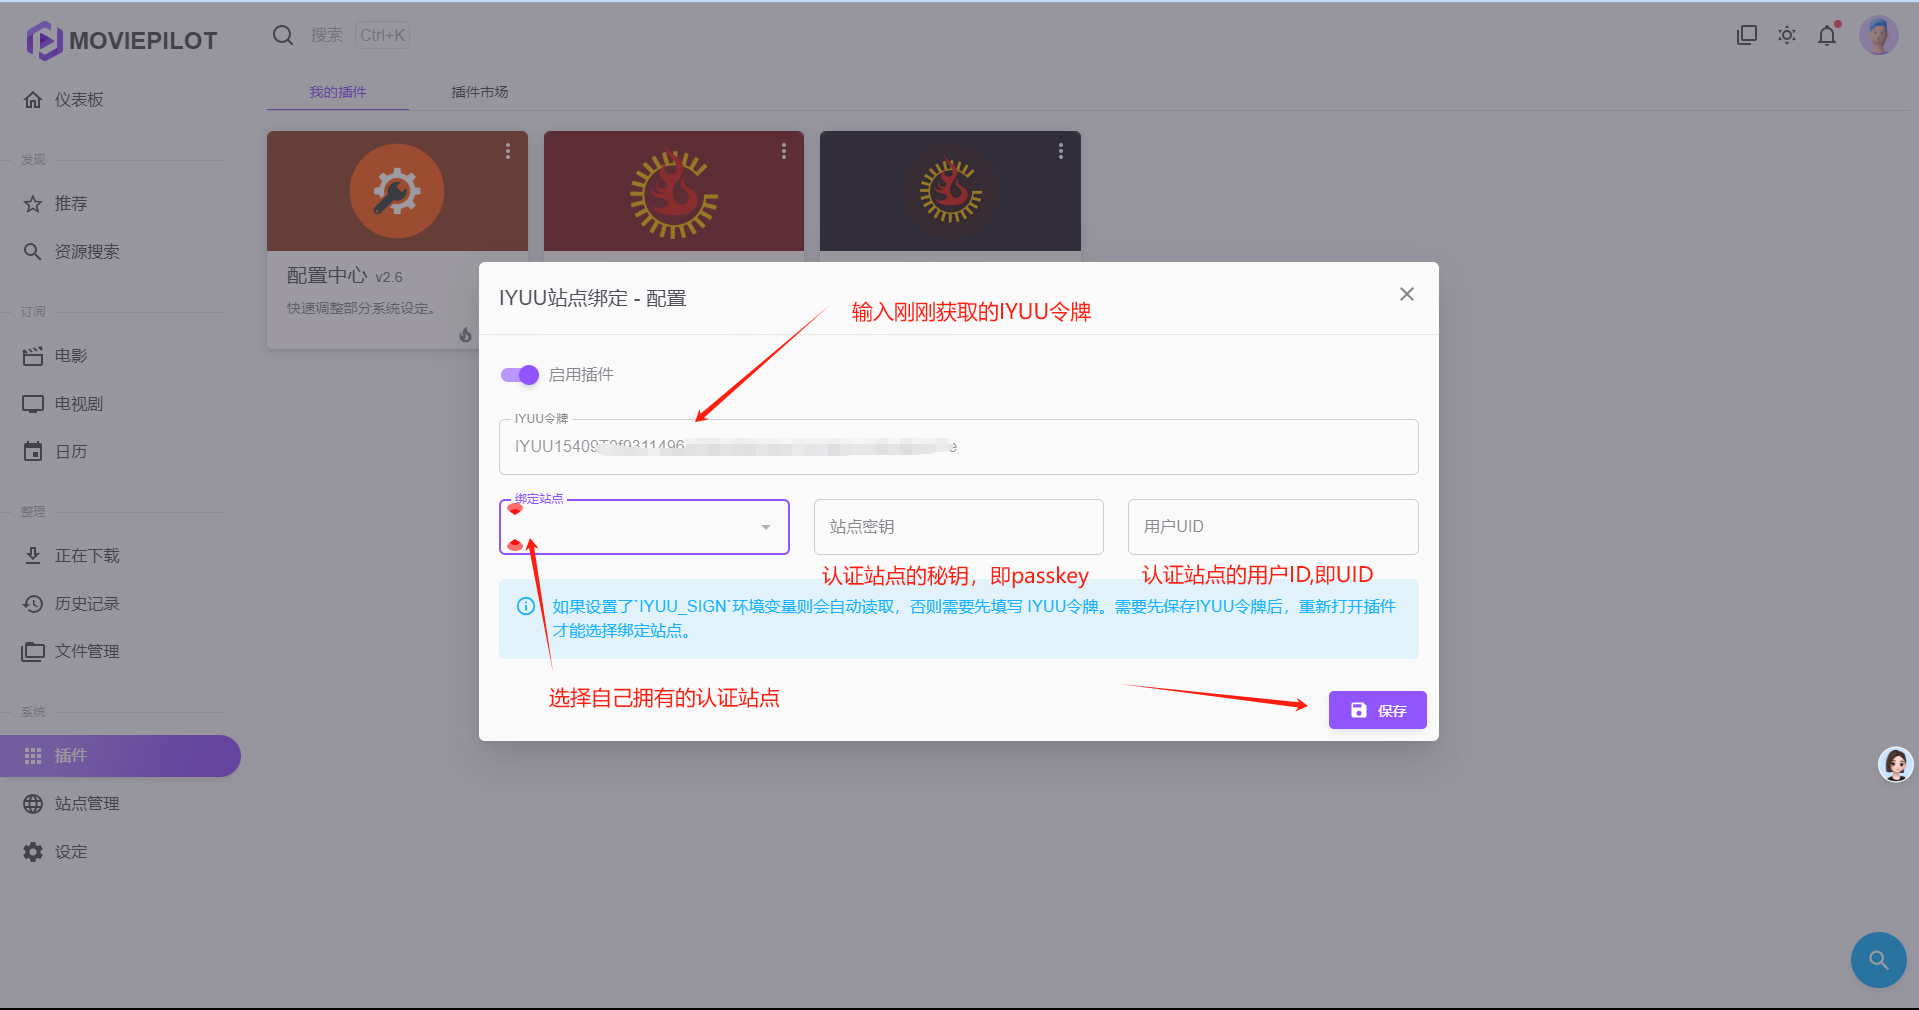Screen dimensions: 1919x1010
Task: Switch to the 我的插件 tab
Action: [x=337, y=92]
